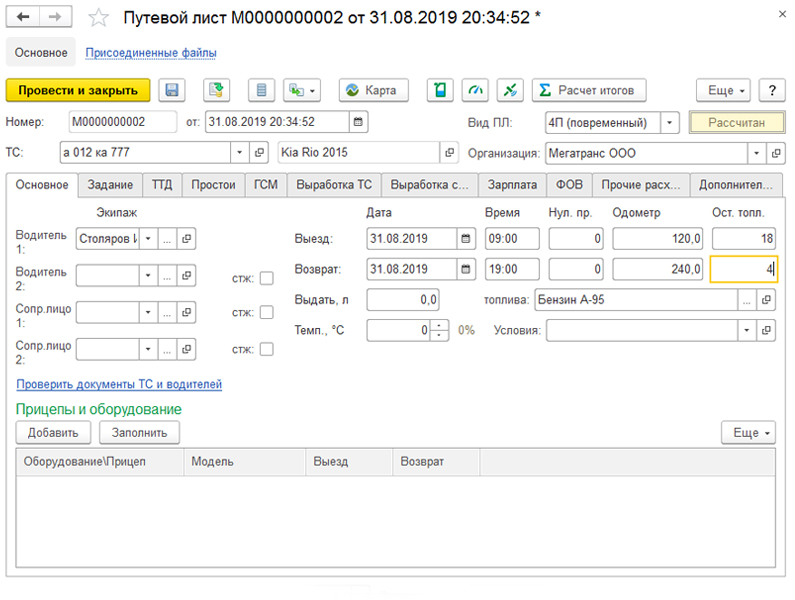Open the document movements list icon
795x600 pixels.
click(261, 90)
